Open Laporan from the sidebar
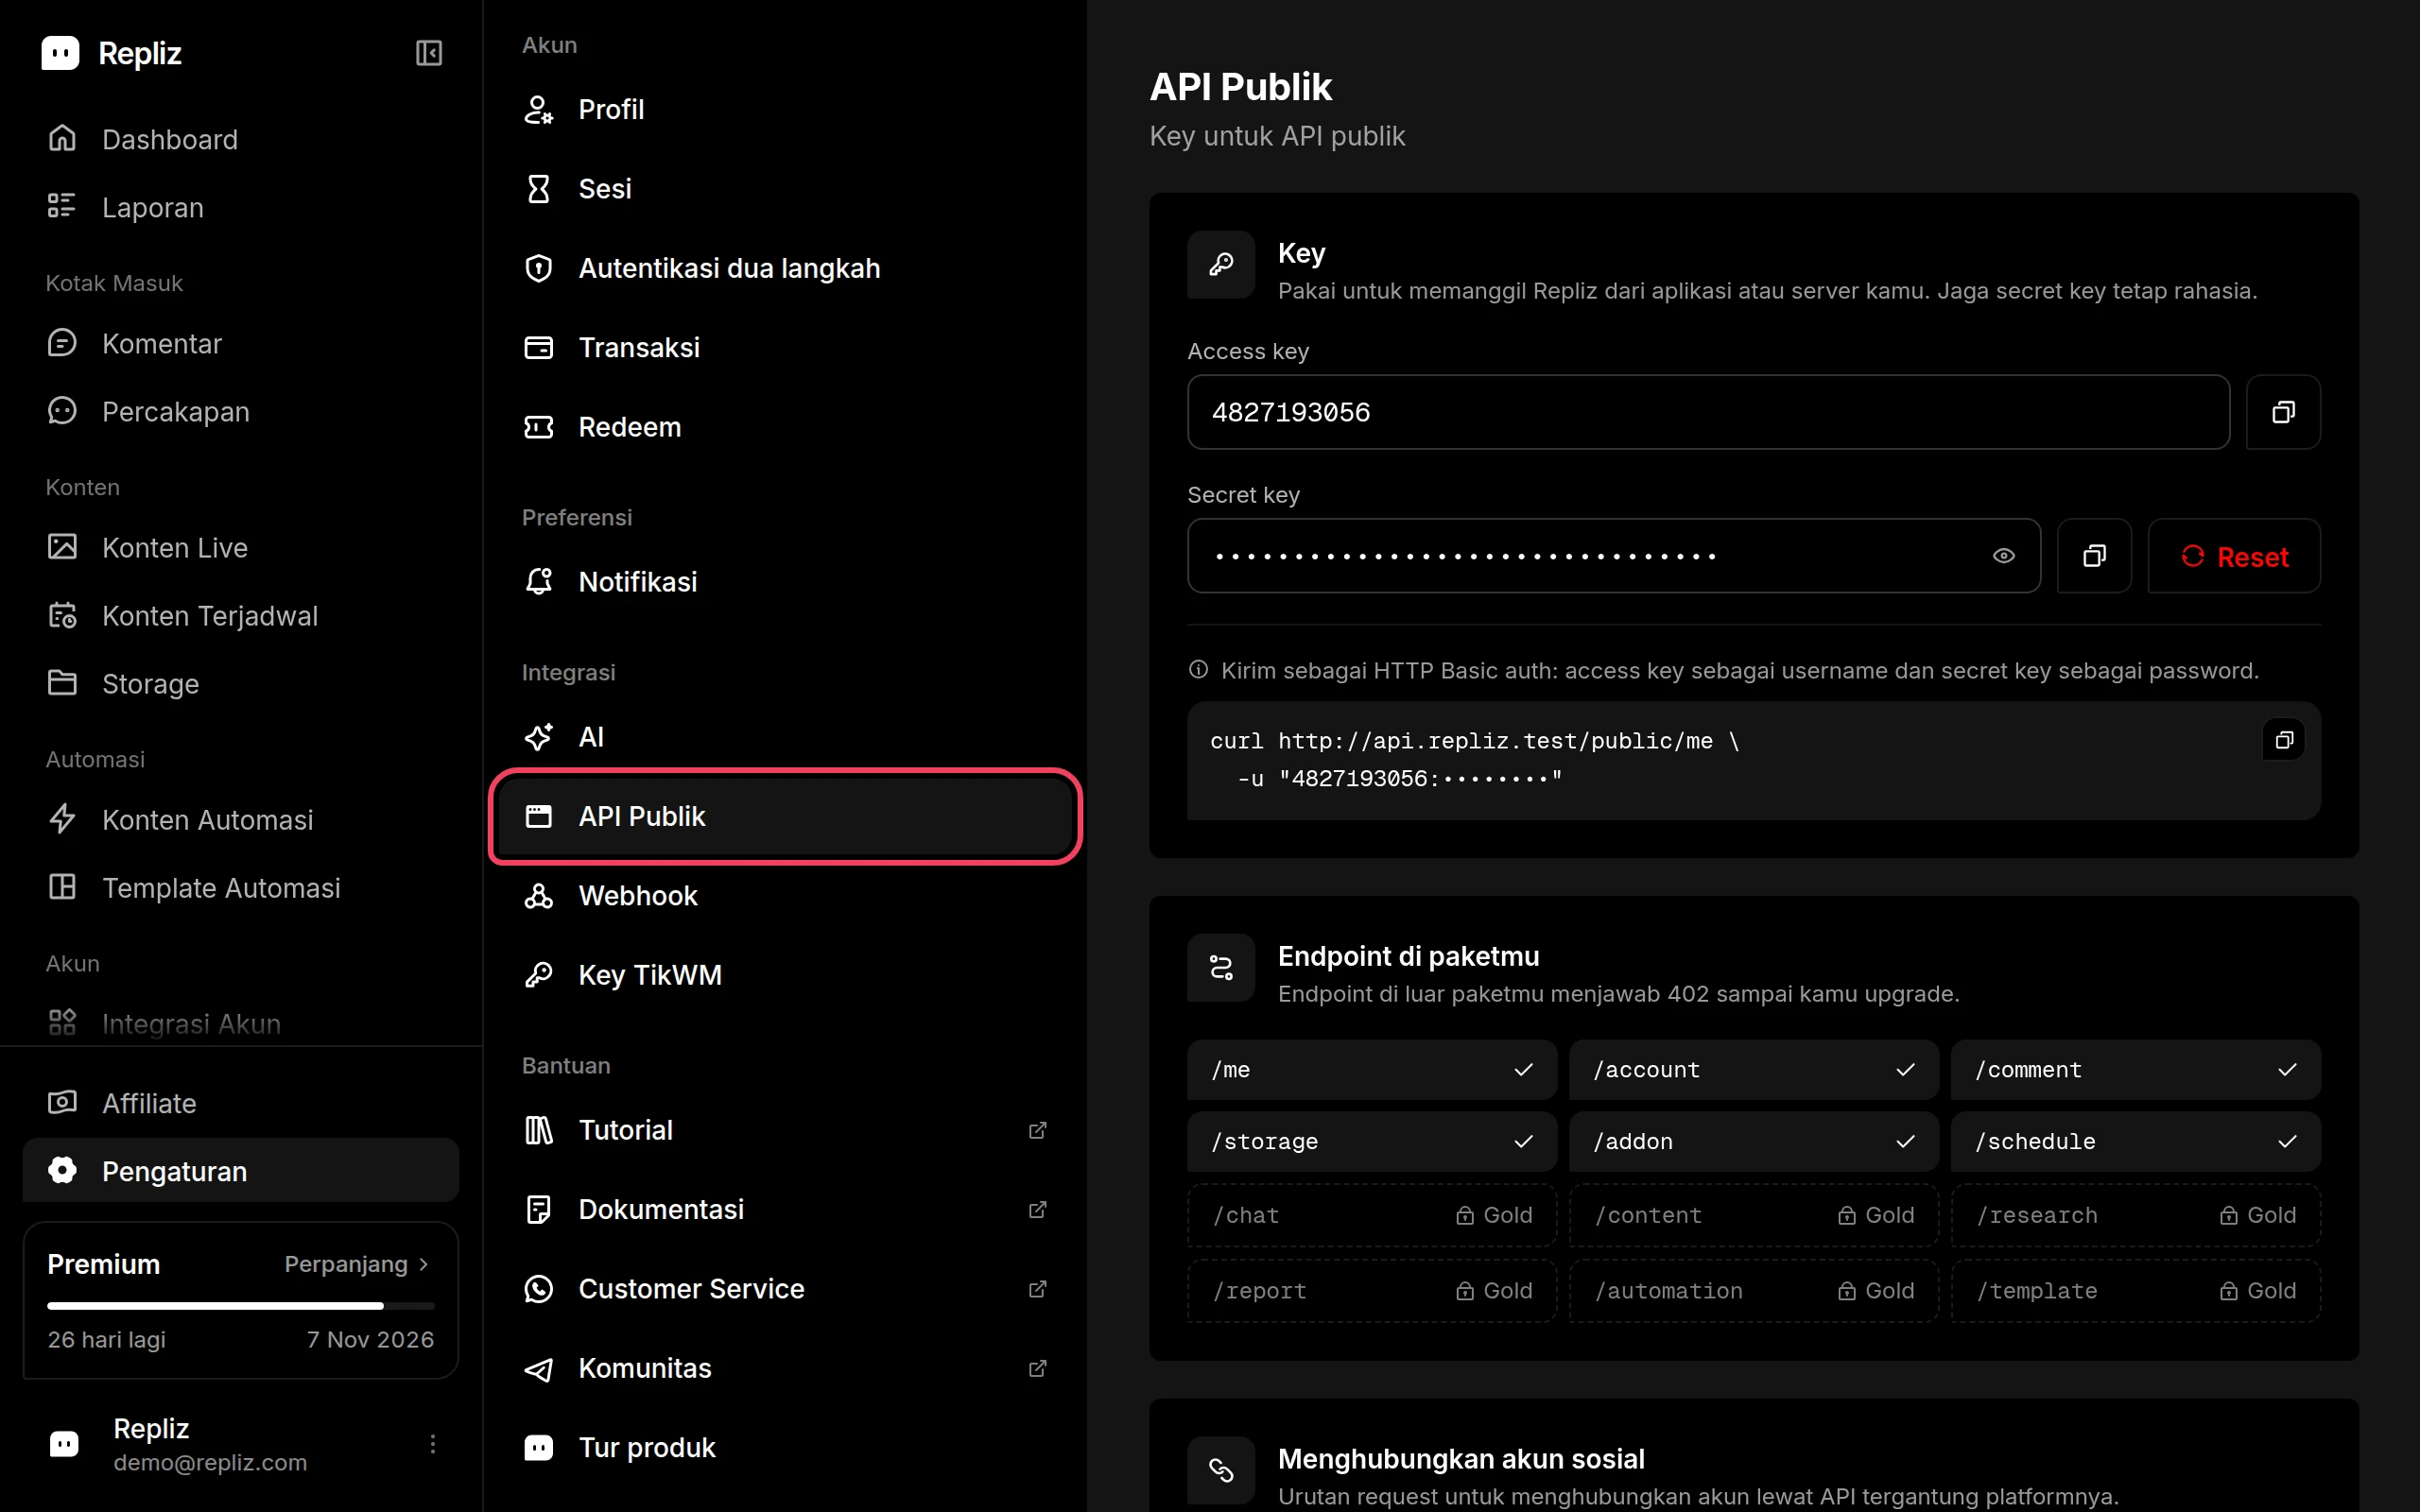Viewport: 2420px width, 1512px height. click(x=241, y=207)
